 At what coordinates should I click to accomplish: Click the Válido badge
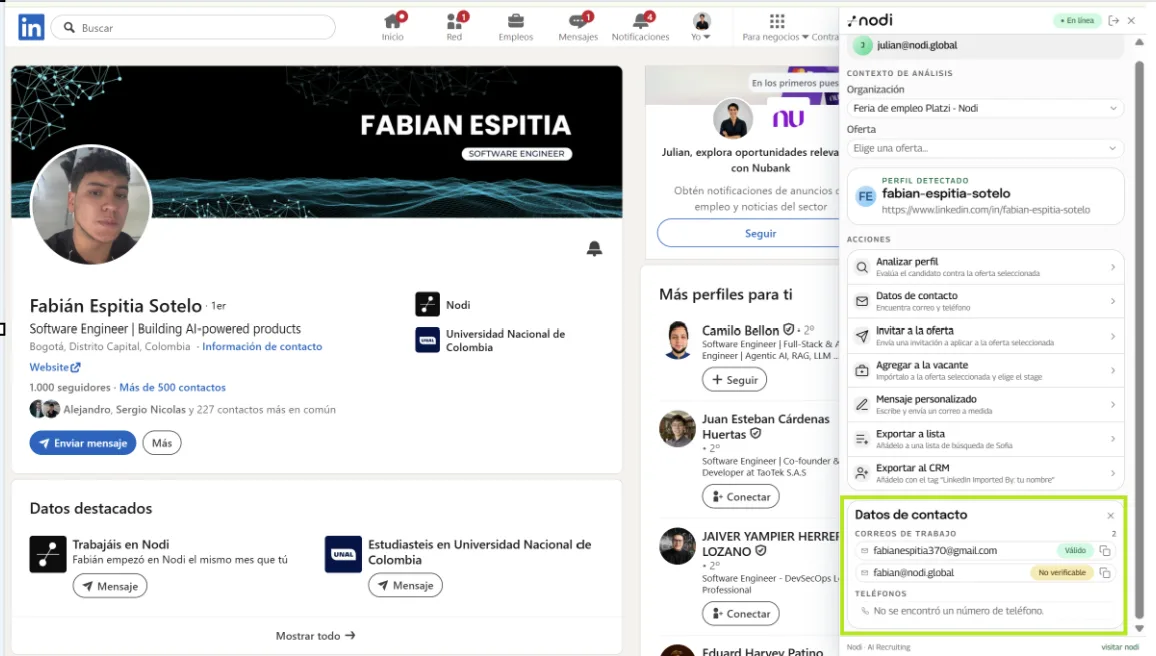click(x=1074, y=551)
